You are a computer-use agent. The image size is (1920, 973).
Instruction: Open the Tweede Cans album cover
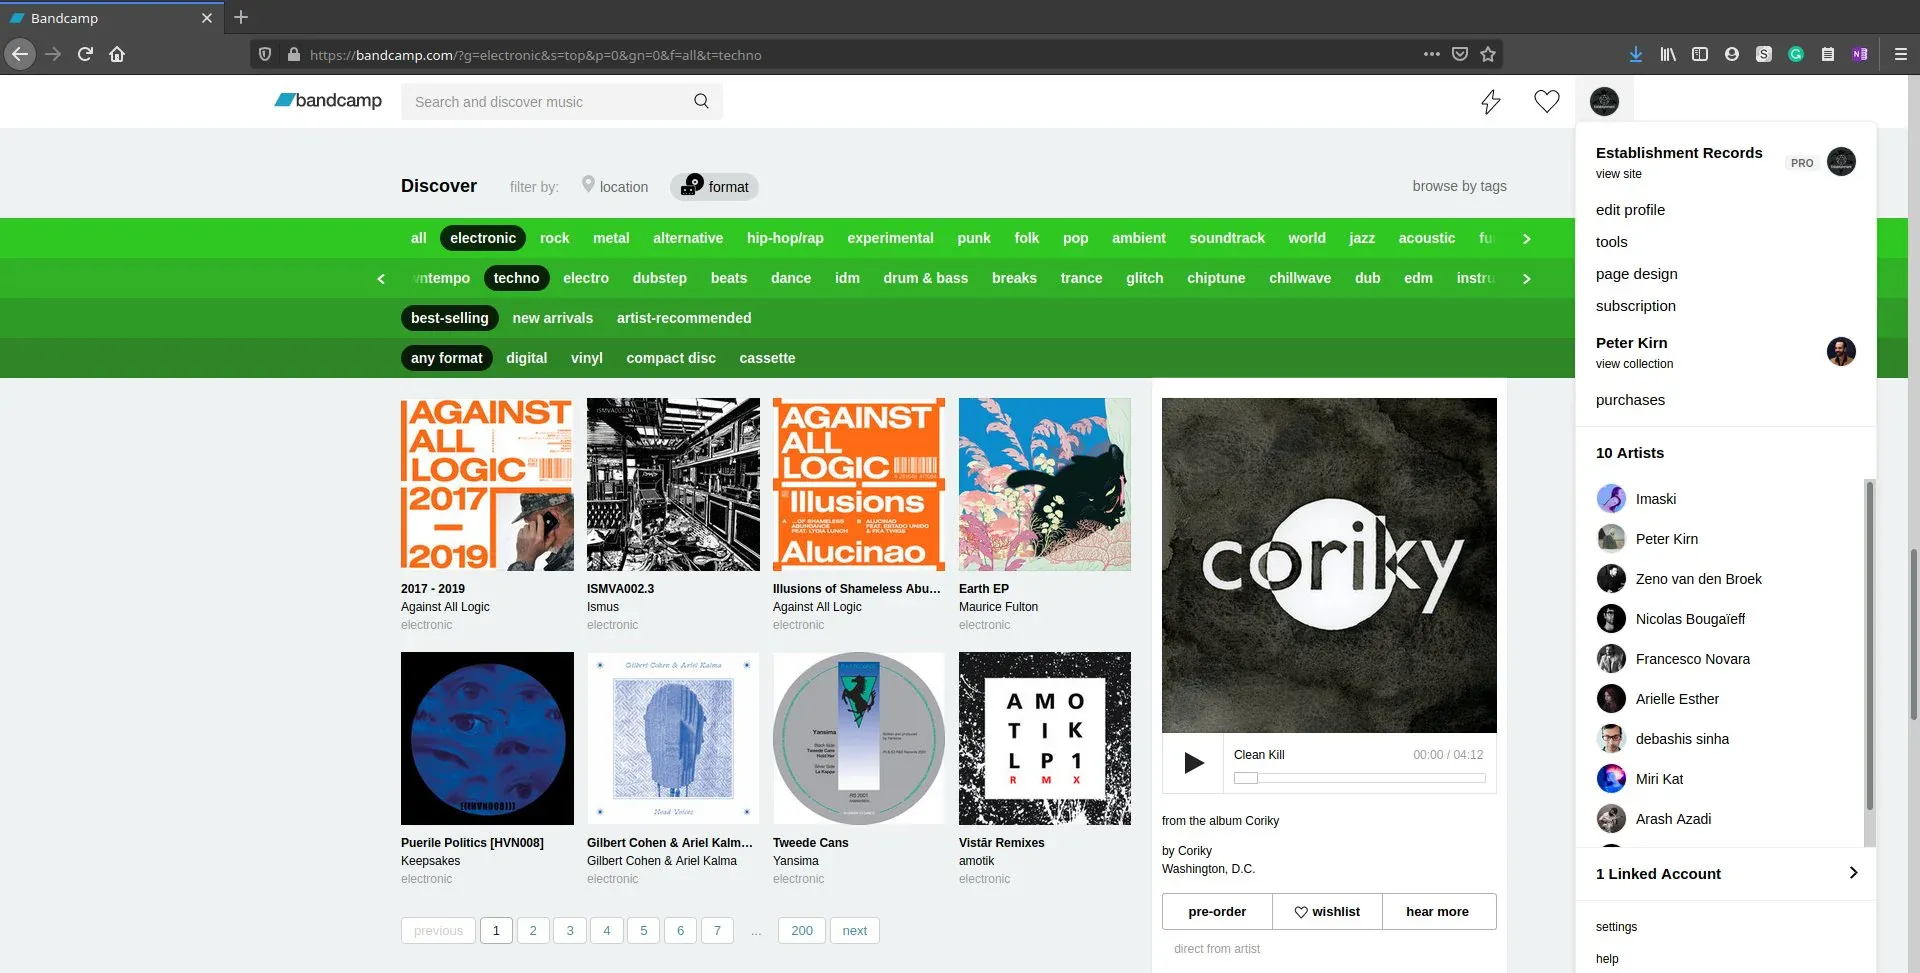[859, 738]
